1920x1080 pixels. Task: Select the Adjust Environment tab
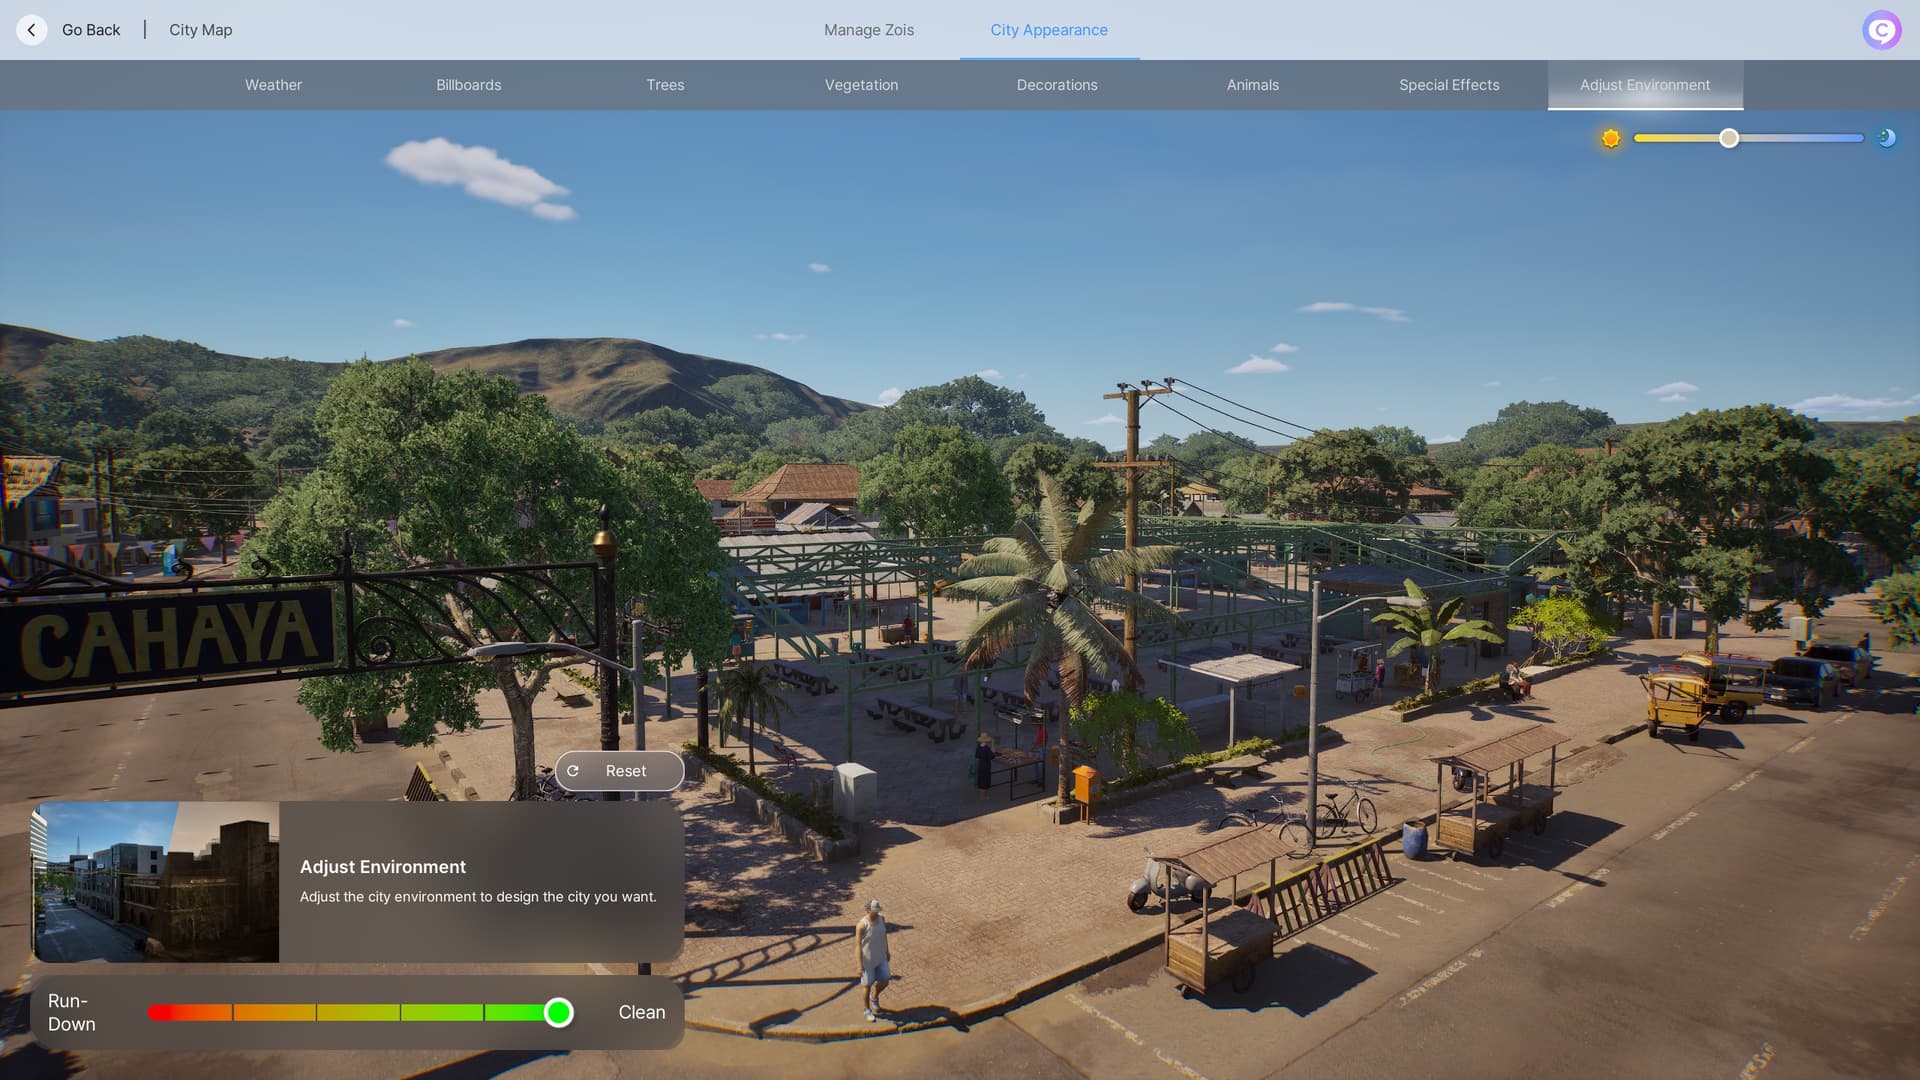[x=1645, y=85]
